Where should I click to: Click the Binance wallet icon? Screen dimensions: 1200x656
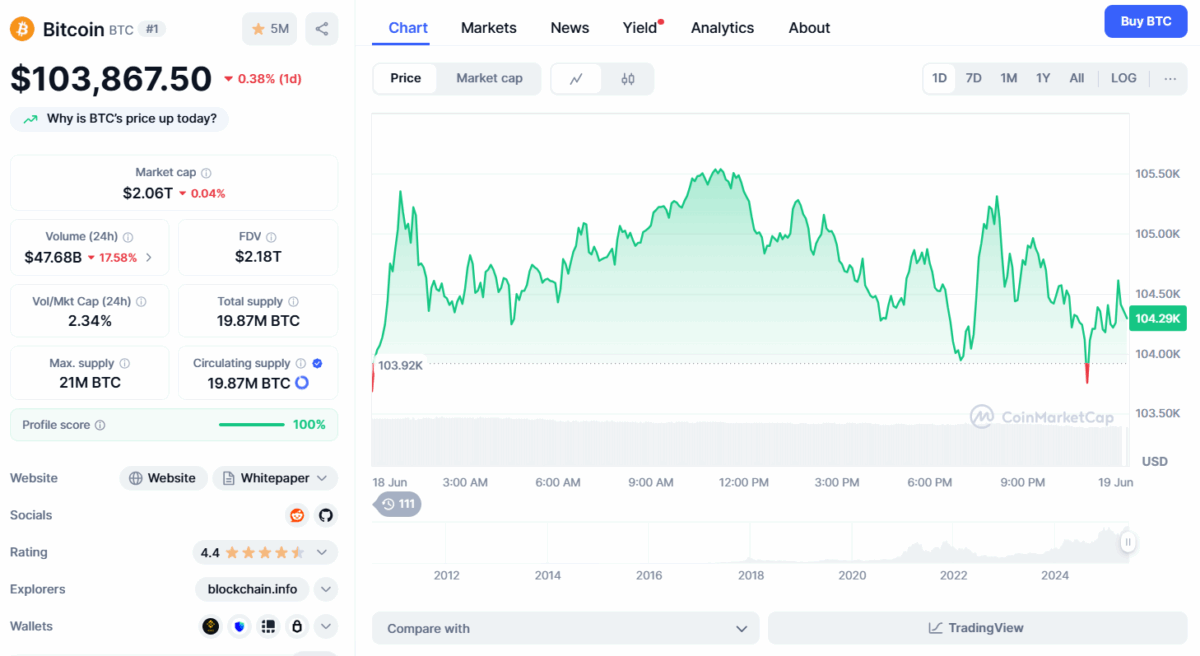[x=210, y=627]
